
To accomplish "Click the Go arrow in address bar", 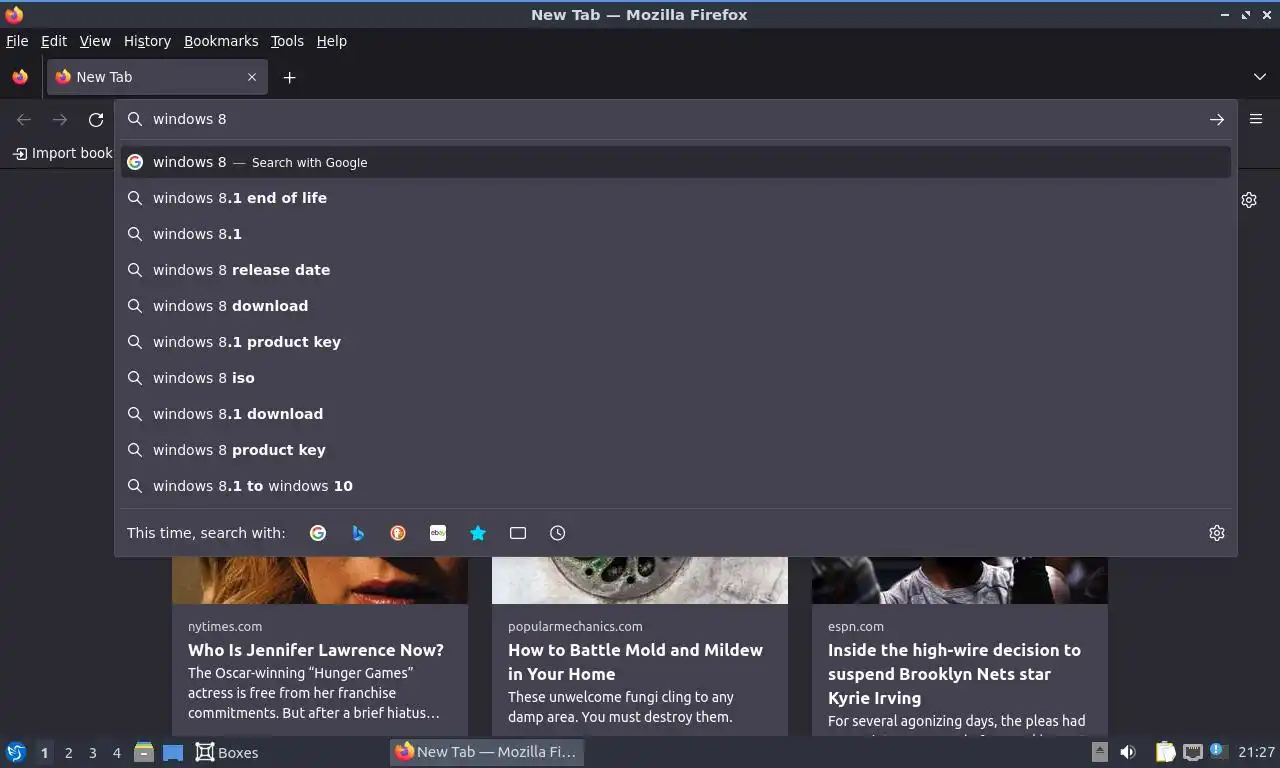I will [1217, 119].
